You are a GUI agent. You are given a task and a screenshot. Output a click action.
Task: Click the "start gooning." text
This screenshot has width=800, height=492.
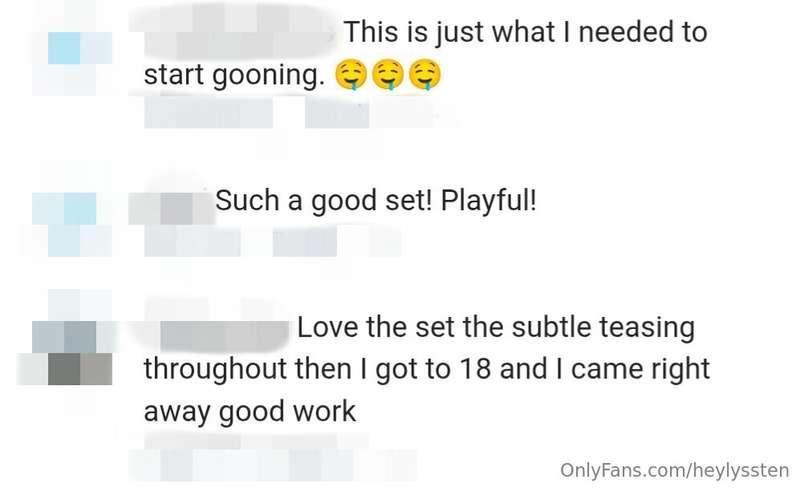[235, 76]
